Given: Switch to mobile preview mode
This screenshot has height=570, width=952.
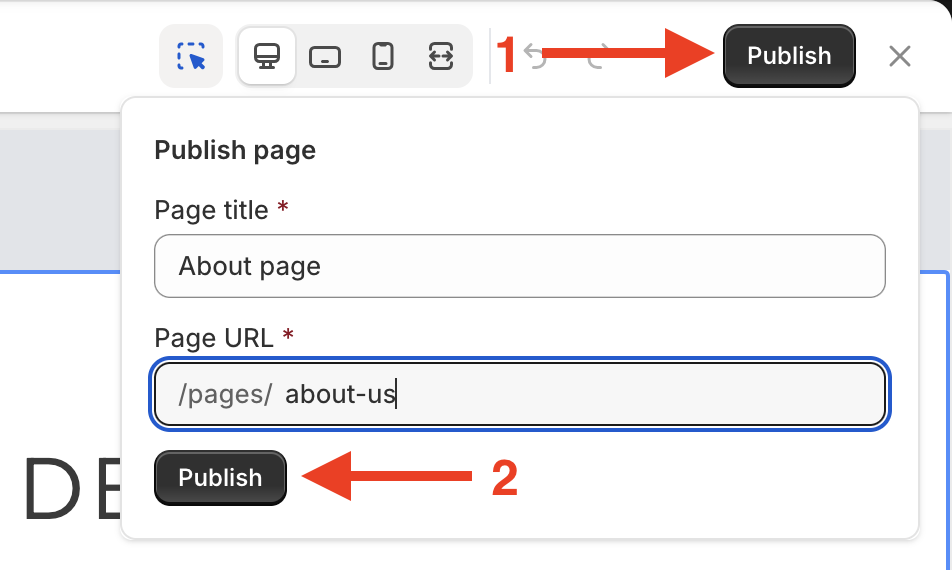Looking at the screenshot, I should tap(383, 57).
